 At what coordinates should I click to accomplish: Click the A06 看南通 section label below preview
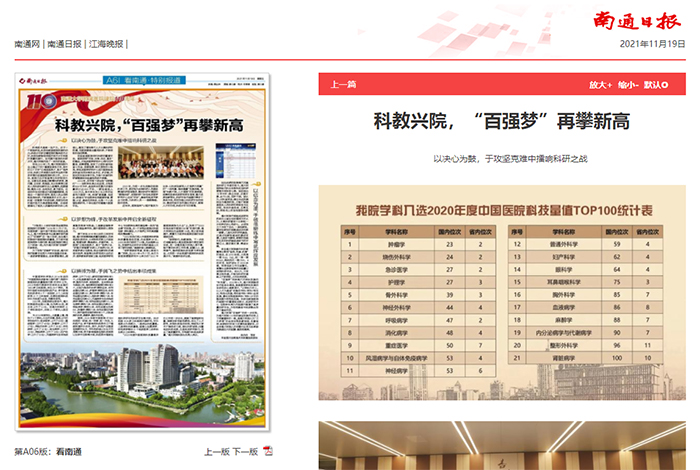click(48, 452)
